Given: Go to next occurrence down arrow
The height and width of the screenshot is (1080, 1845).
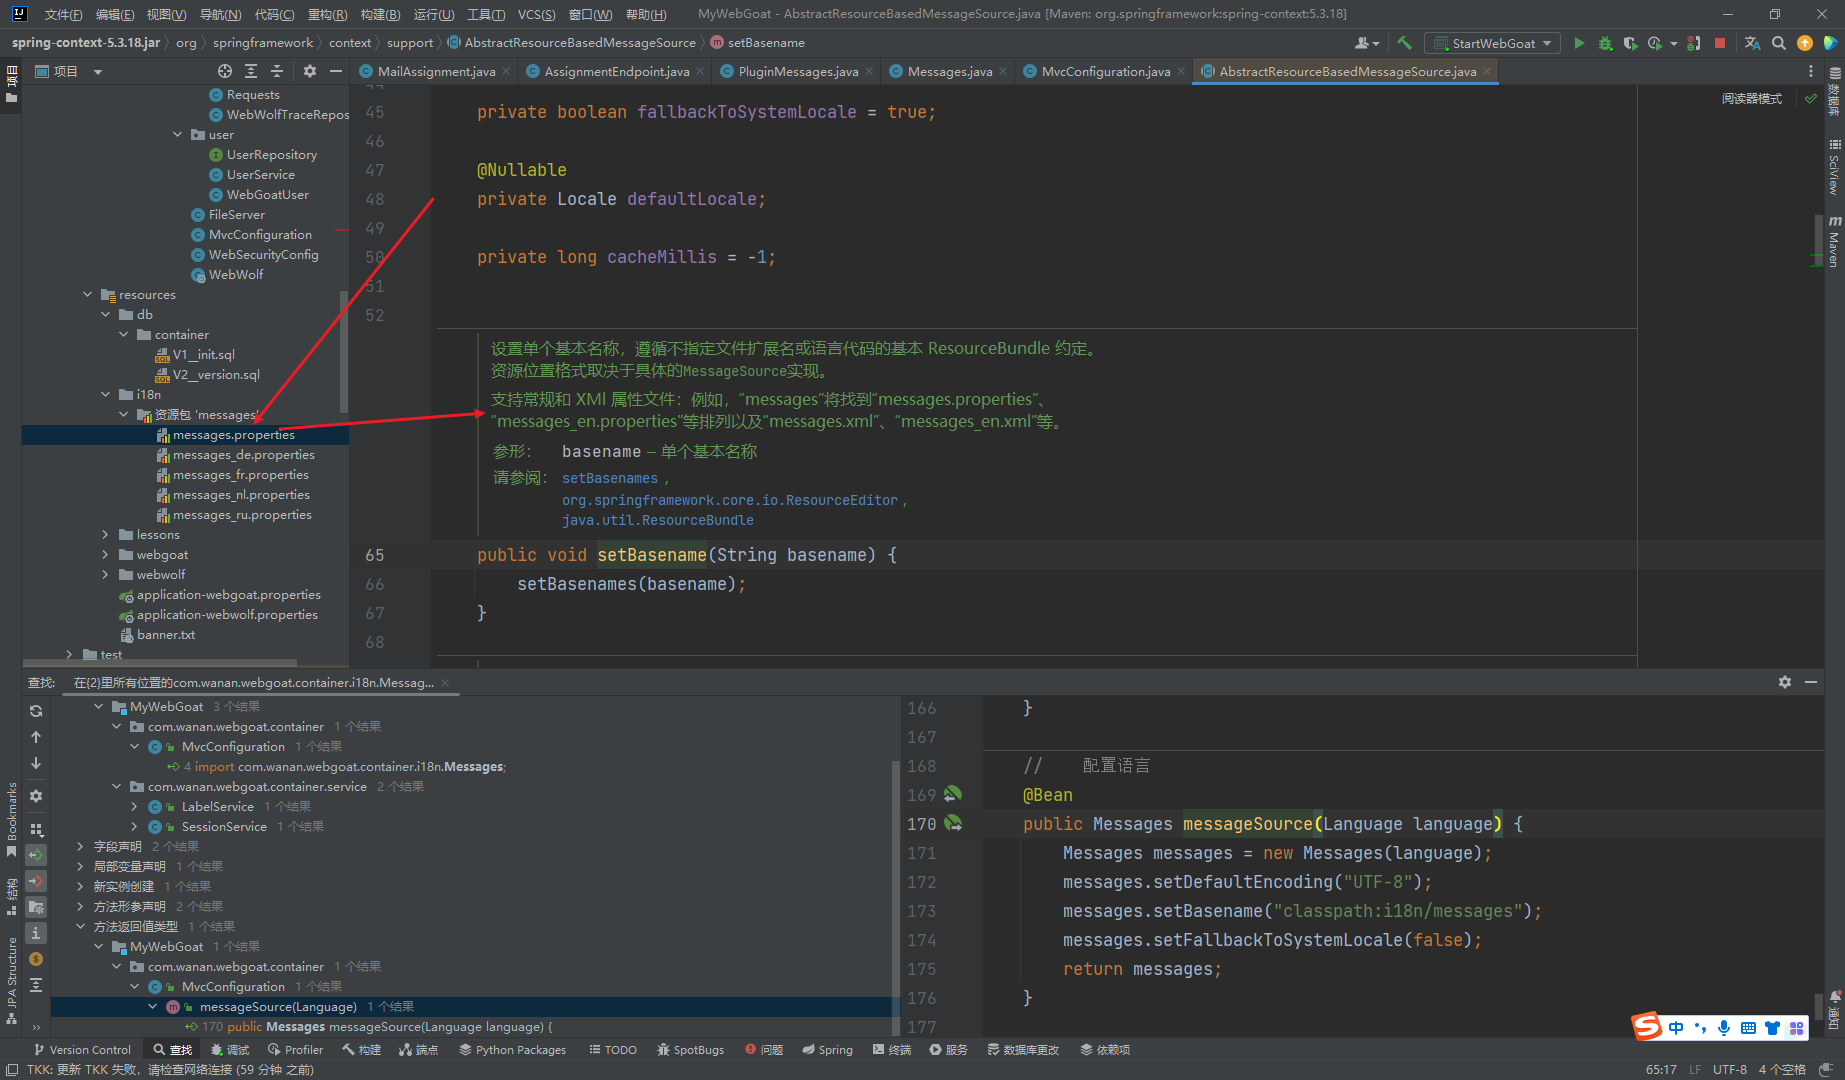Looking at the screenshot, I should point(36,763).
